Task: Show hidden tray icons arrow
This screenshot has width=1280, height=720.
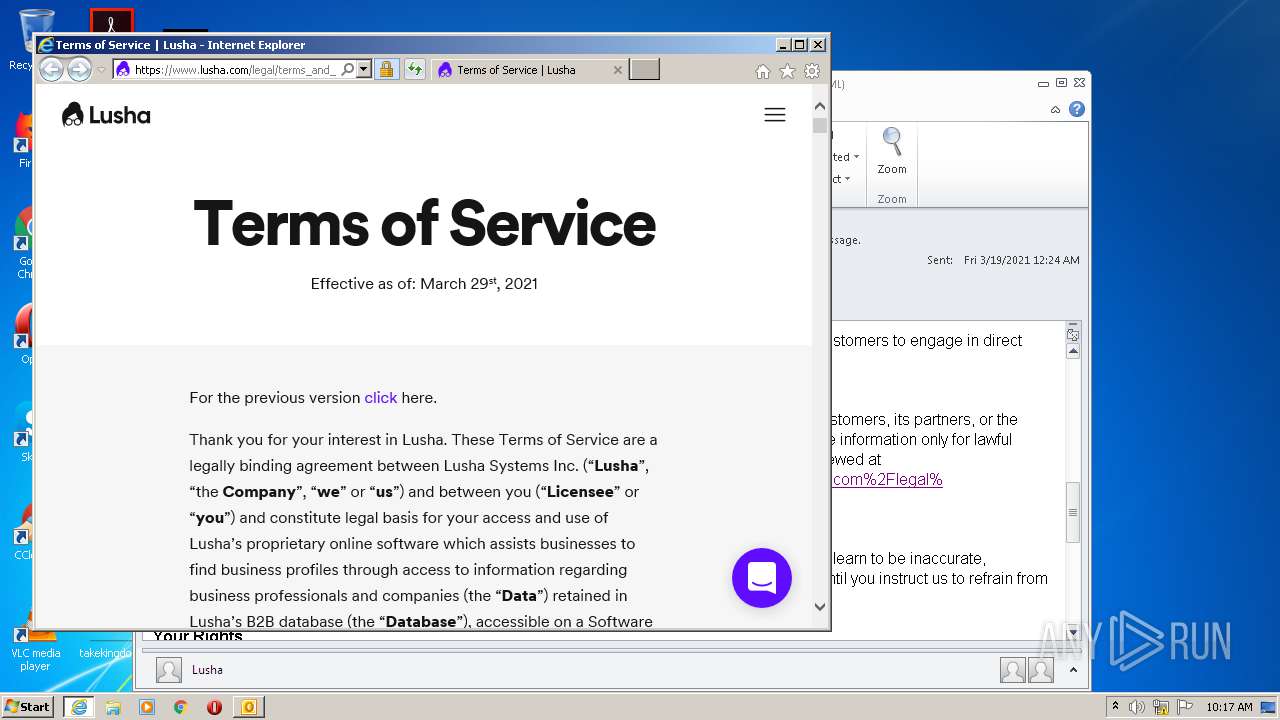Action: [x=1116, y=706]
